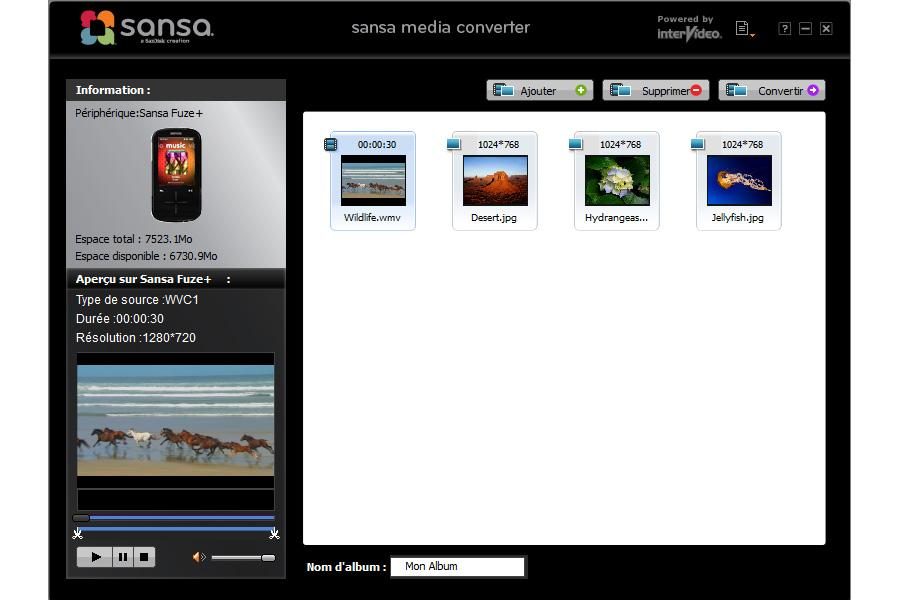Viewport: 900px width, 600px height.
Task: Click the Convertir button
Action: pos(771,90)
